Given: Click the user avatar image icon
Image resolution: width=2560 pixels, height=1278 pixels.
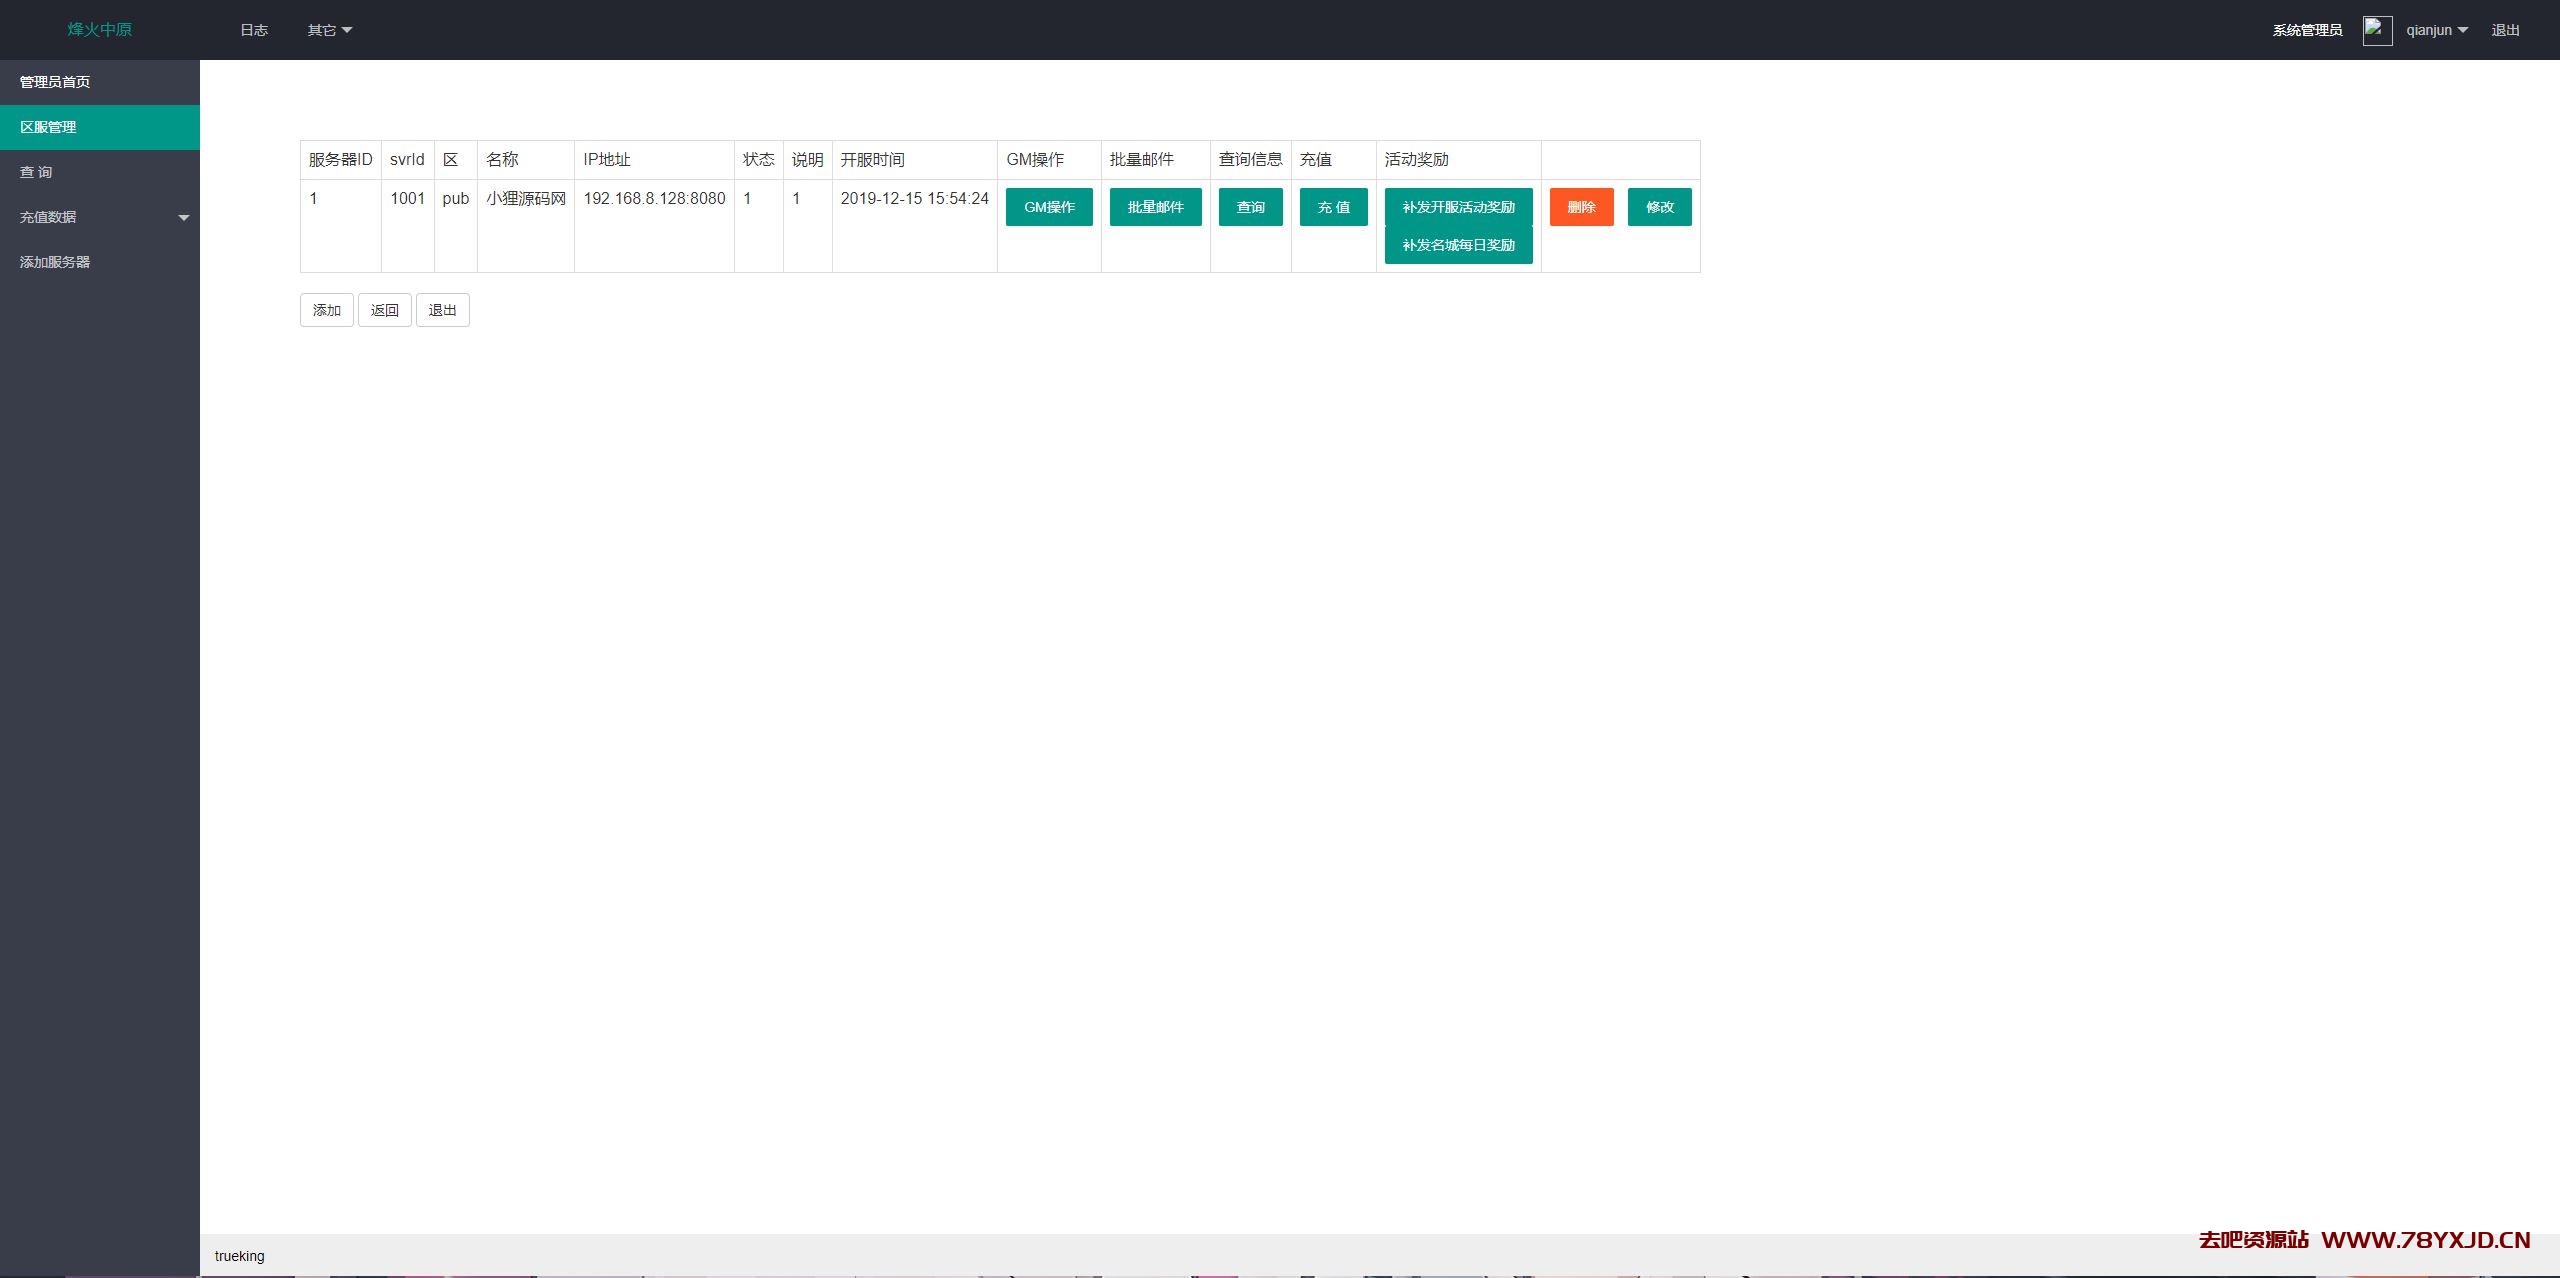Looking at the screenshot, I should click(x=2377, y=30).
